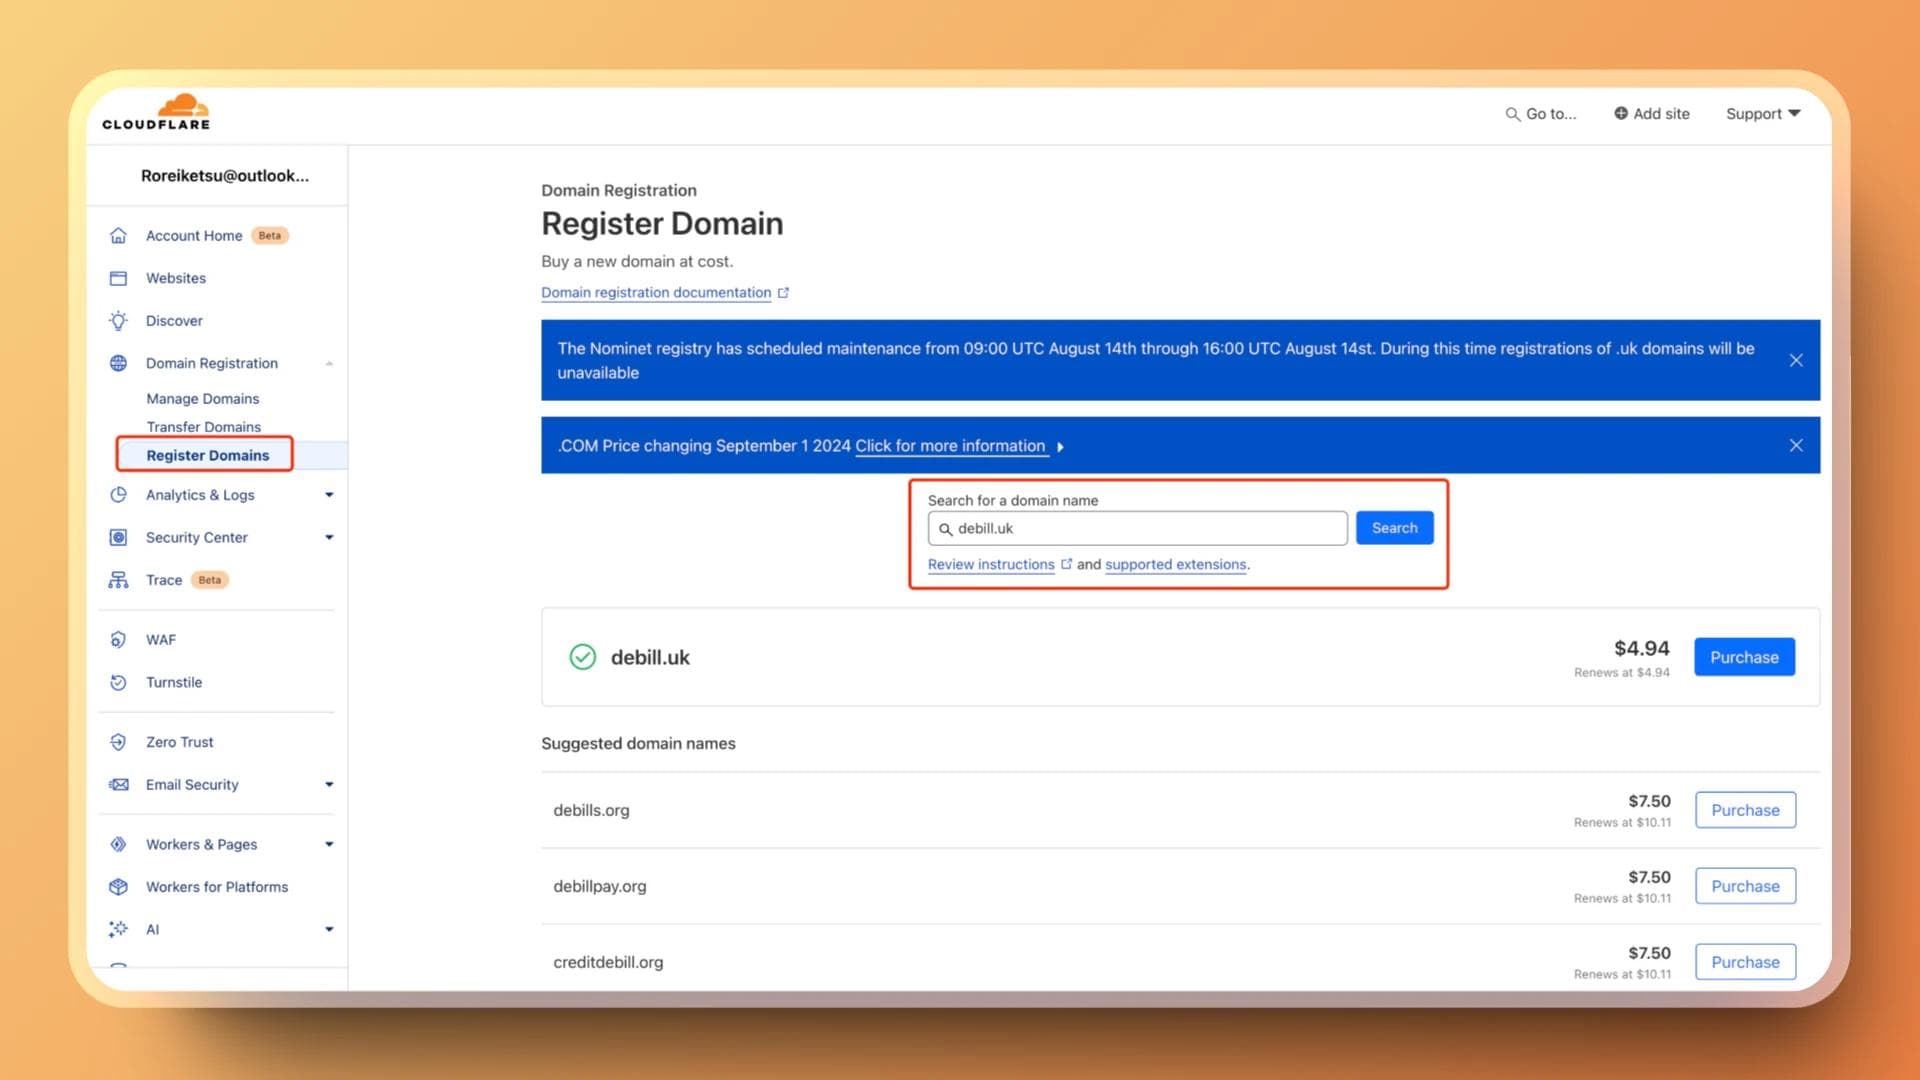1920x1080 pixels.
Task: Open Manage Domains in sidebar
Action: (203, 399)
